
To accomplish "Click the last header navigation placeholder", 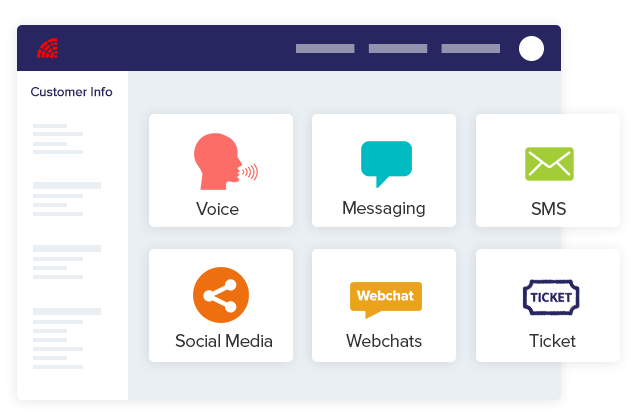I will pos(471,49).
